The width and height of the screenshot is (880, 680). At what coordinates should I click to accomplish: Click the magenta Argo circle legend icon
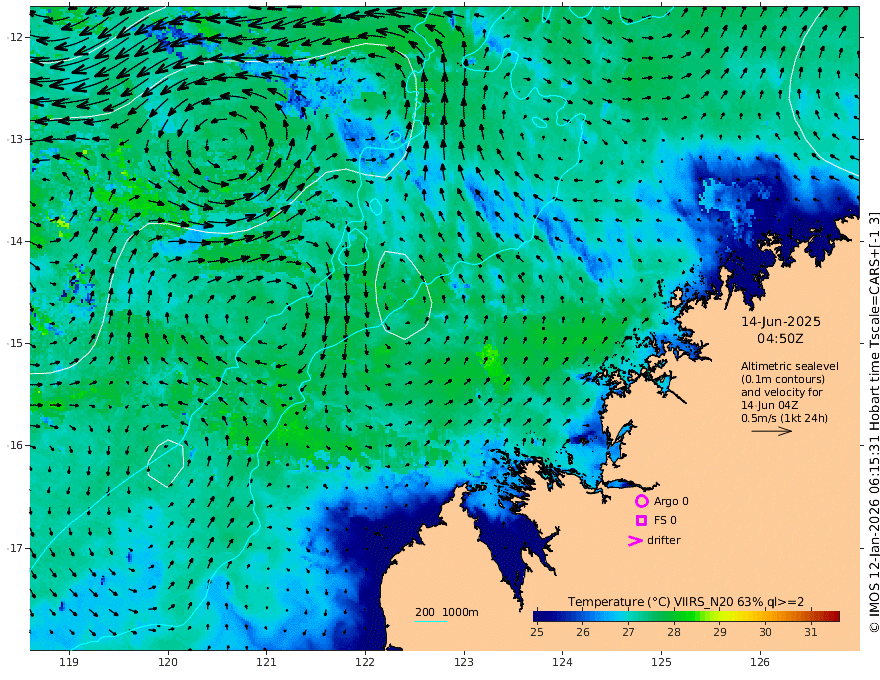pyautogui.click(x=641, y=501)
